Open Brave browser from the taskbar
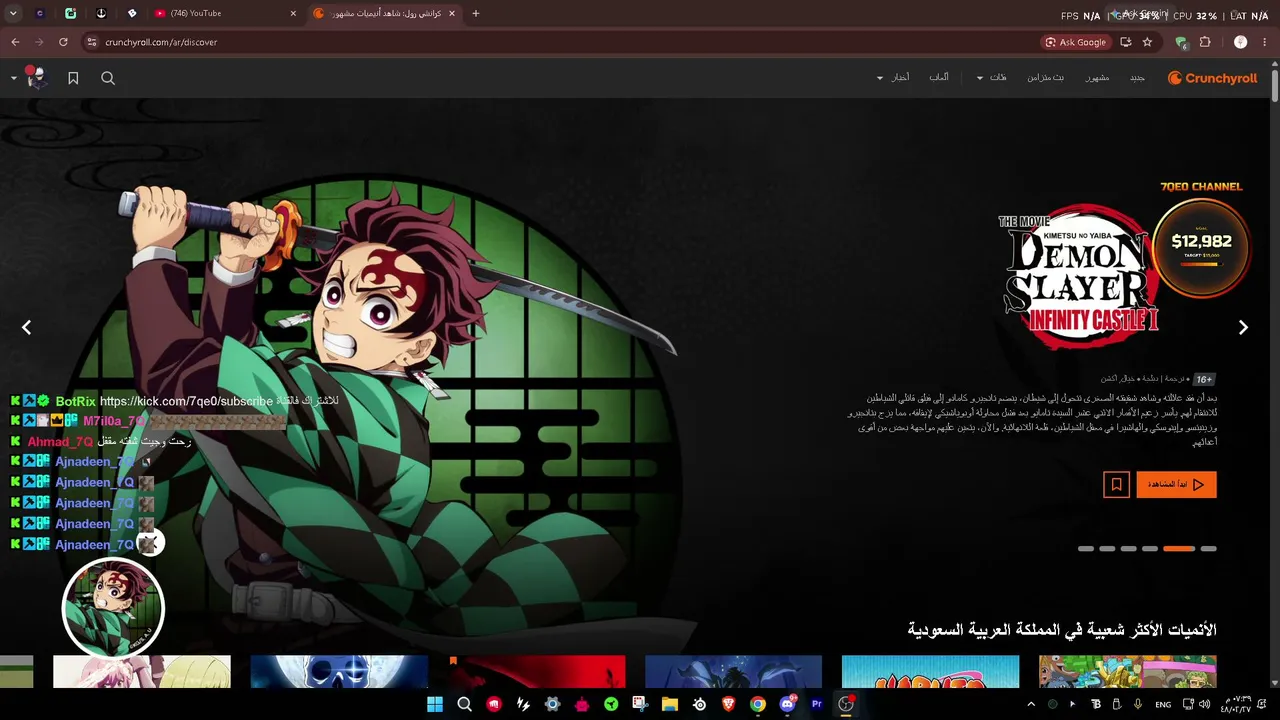The height and width of the screenshot is (720, 1280). (729, 704)
